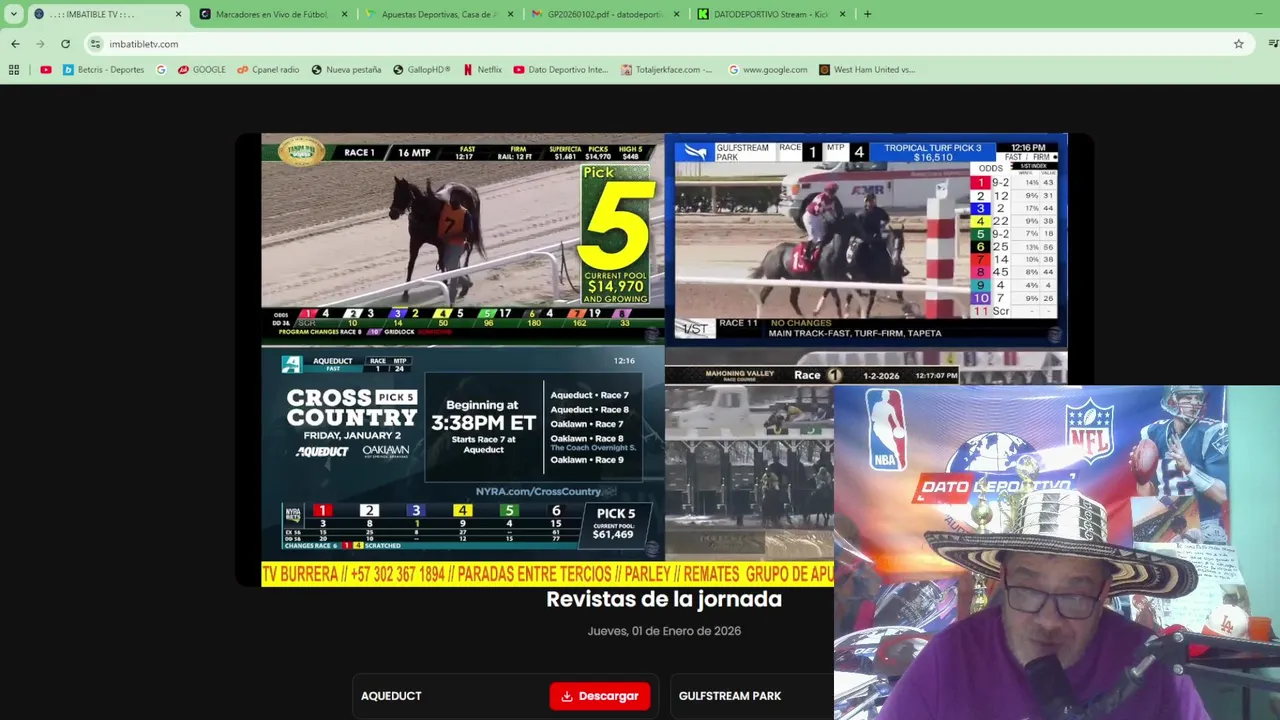Viewport: 1280px width, 720px height.
Task: Select the Mahoning Valley race feed
Action: [749, 462]
